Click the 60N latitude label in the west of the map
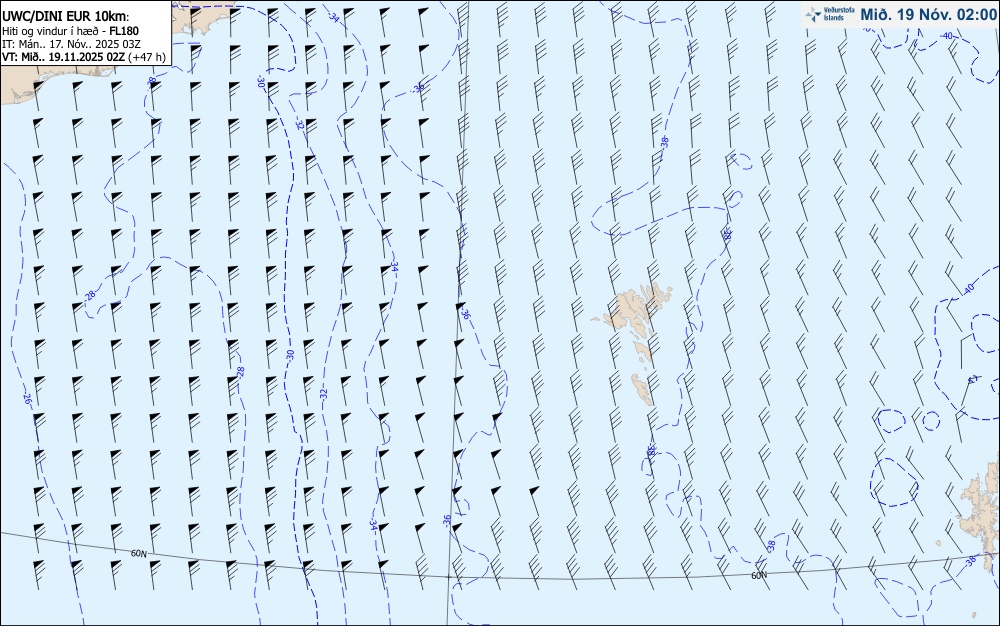1000x626 pixels. tap(139, 553)
